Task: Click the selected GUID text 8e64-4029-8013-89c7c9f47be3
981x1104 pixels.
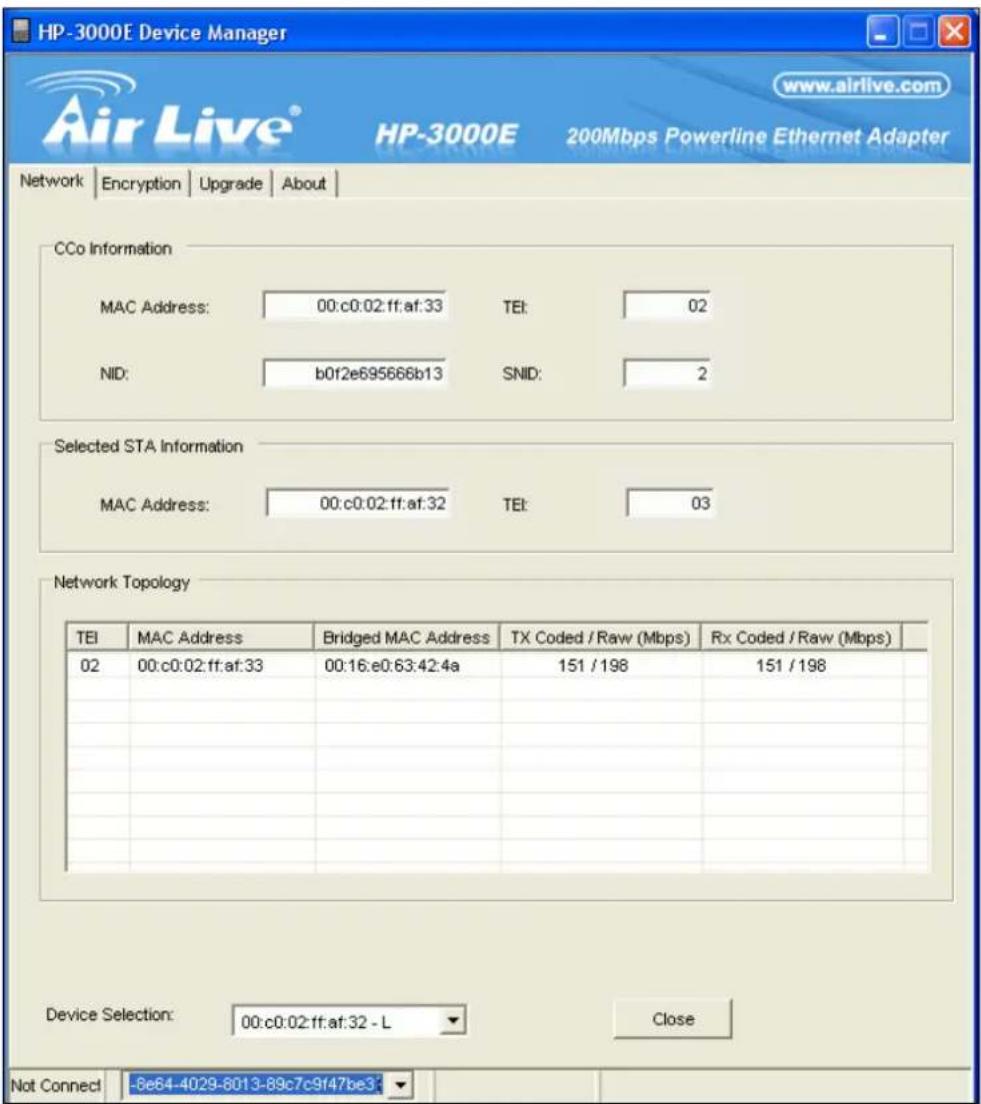Action: pos(255,1084)
